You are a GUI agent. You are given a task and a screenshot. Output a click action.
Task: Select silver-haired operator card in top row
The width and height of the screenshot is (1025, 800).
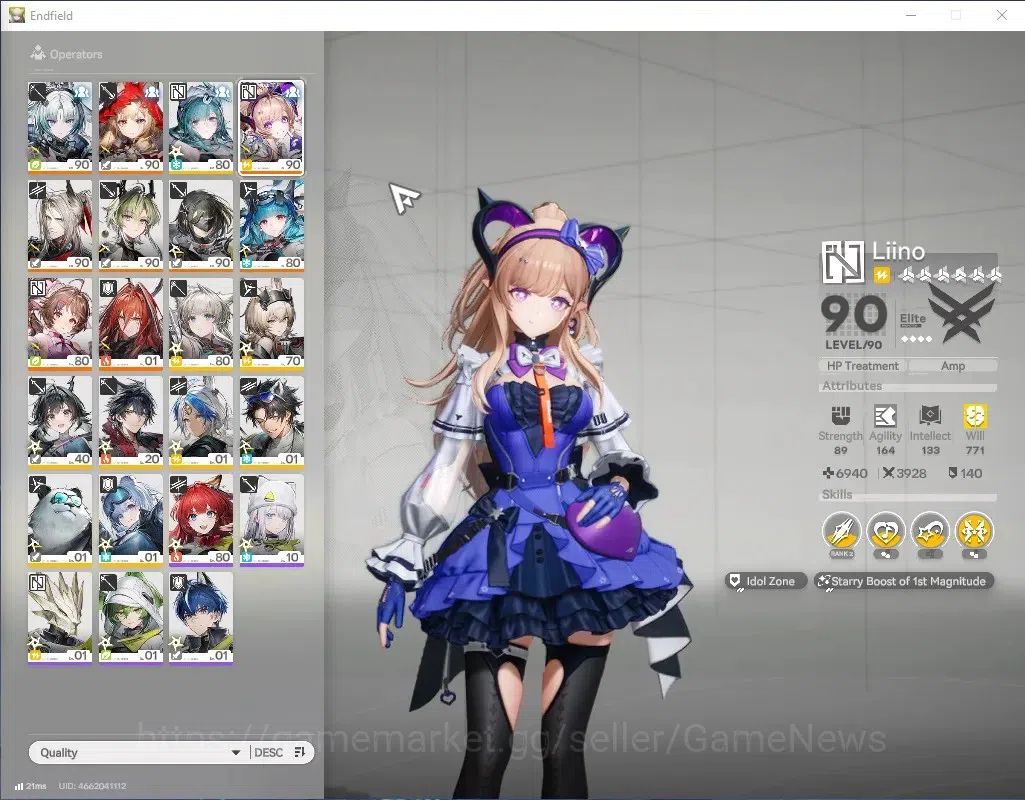coord(60,127)
